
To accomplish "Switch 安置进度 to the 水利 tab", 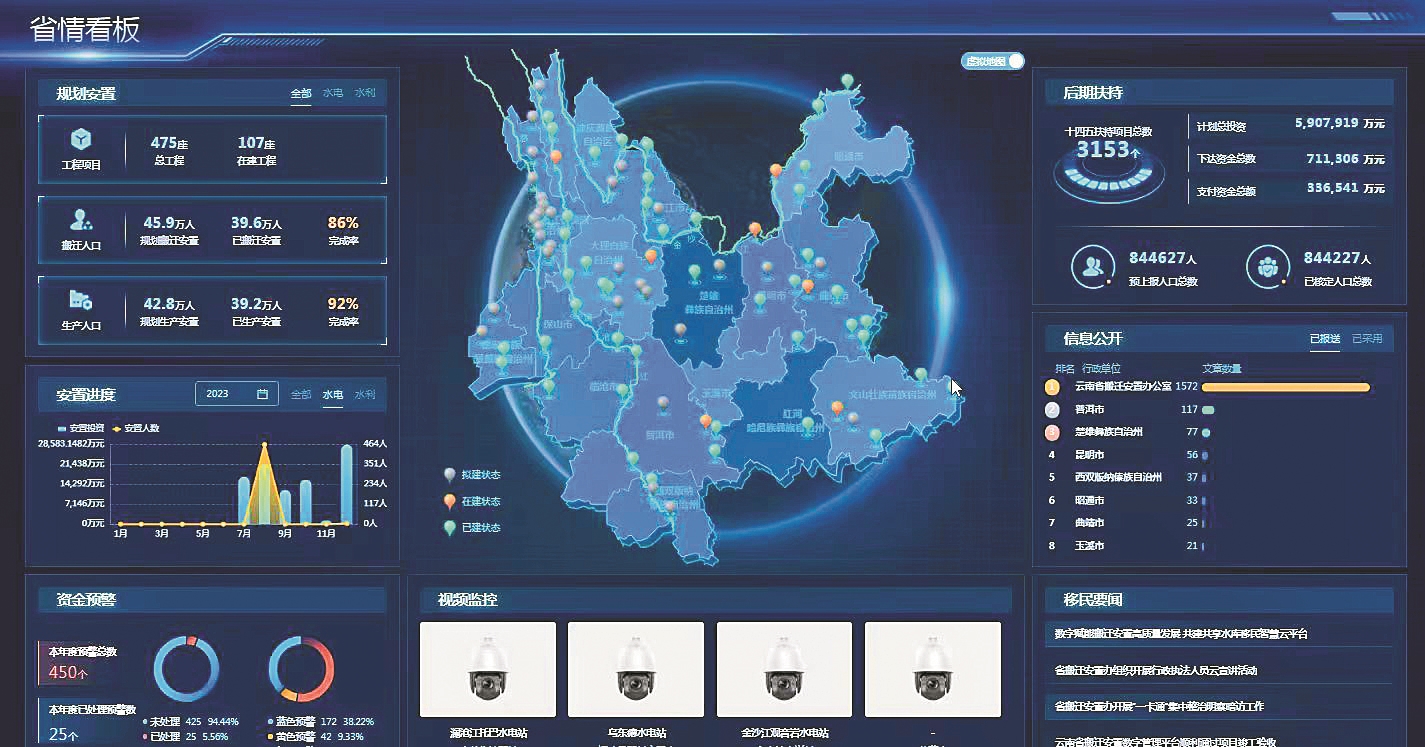I will [x=365, y=394].
